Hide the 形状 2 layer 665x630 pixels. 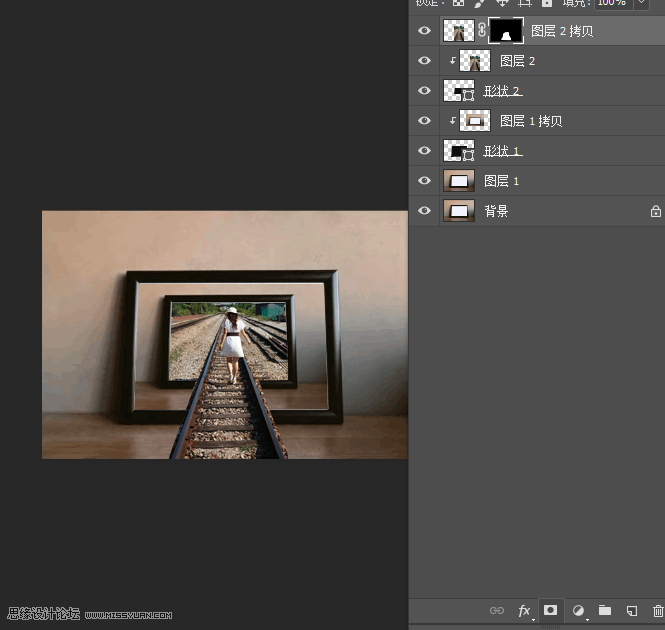point(424,91)
